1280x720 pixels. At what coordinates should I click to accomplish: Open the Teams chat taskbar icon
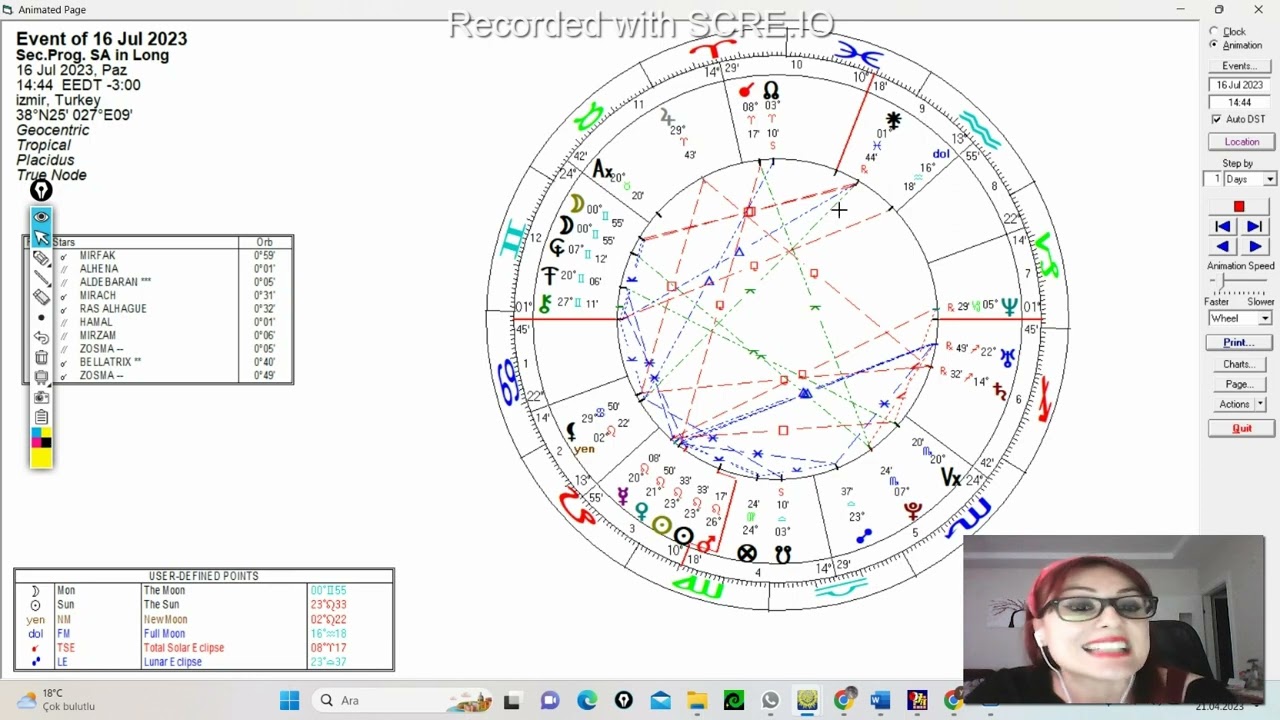[550, 700]
